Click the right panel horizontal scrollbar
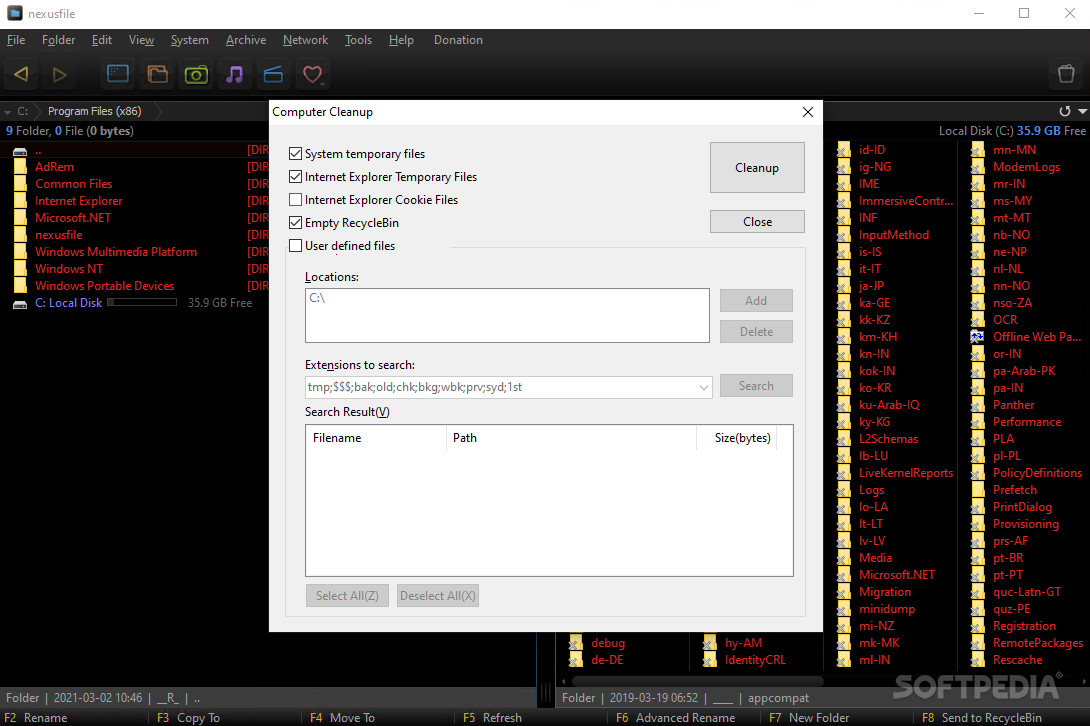Screen dimensions: 1090x726 pyautogui.click(x=695, y=681)
